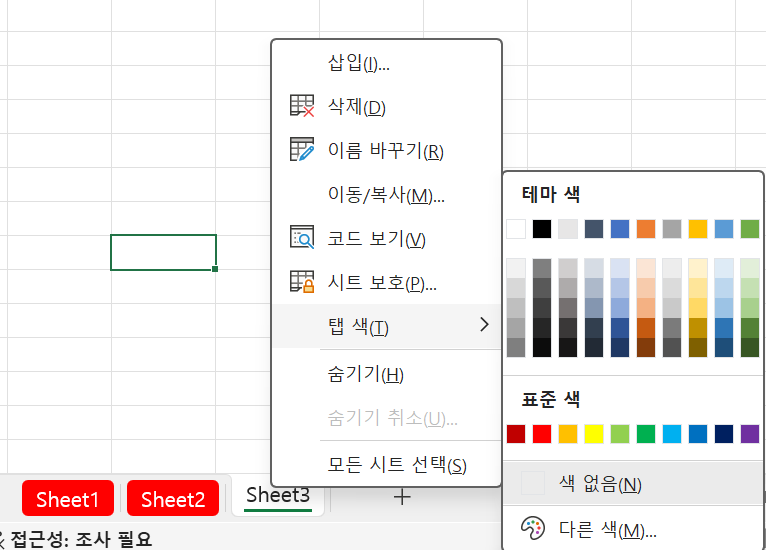Pick the darkest orange-brown shade in orange column
The width and height of the screenshot is (766, 550).
tap(646, 347)
